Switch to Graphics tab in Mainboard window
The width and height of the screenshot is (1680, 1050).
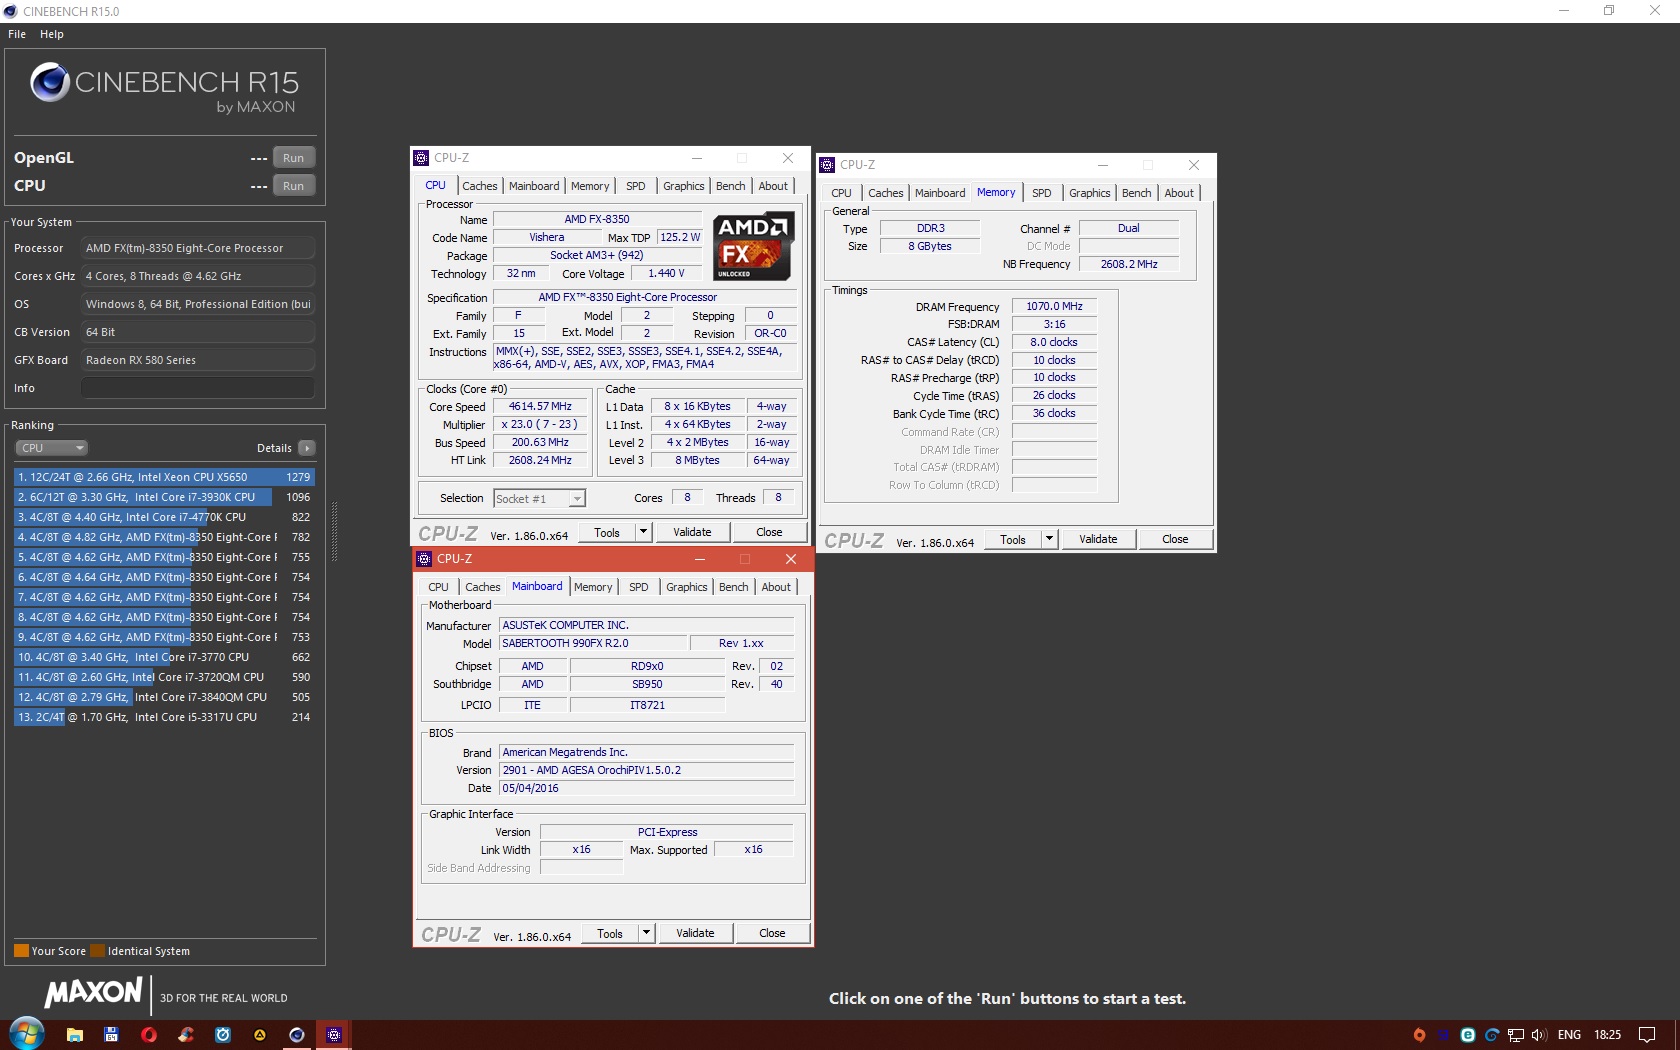(x=687, y=587)
